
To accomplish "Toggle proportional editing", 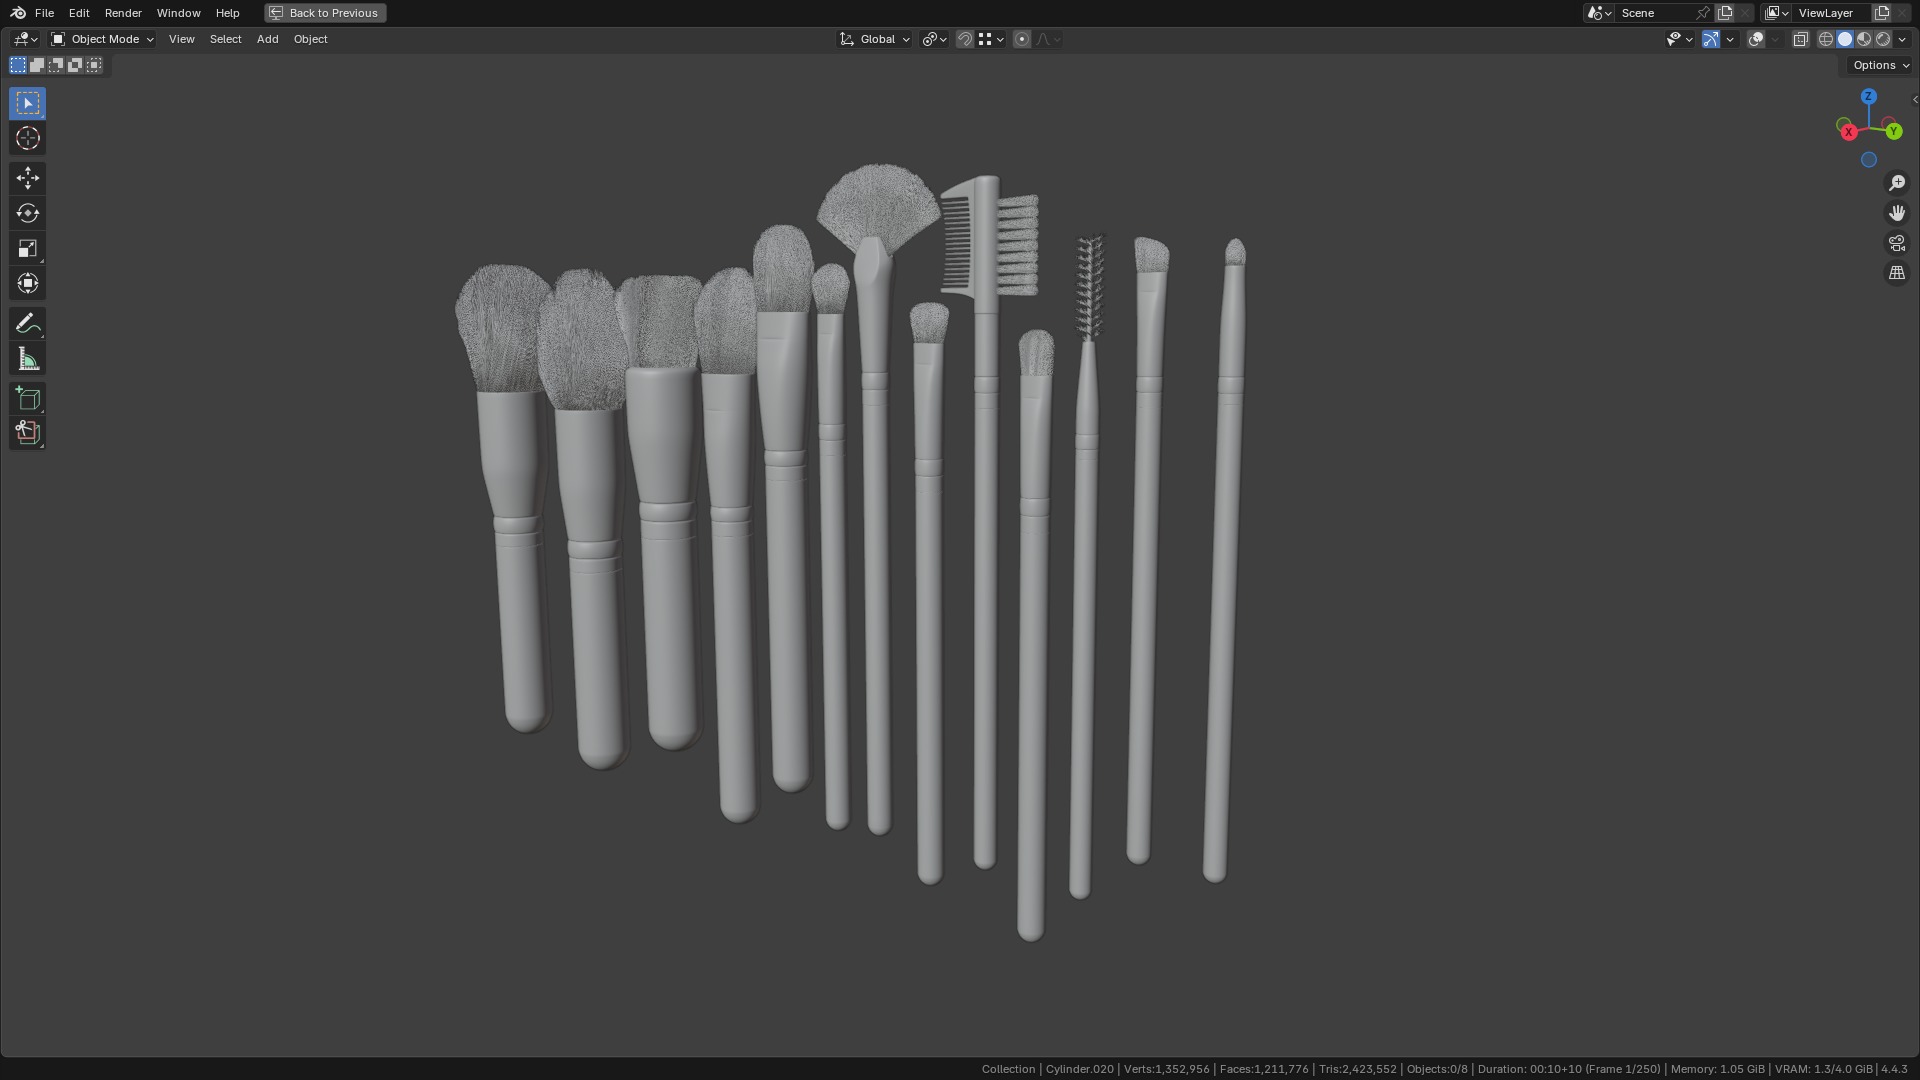I will click(1021, 39).
